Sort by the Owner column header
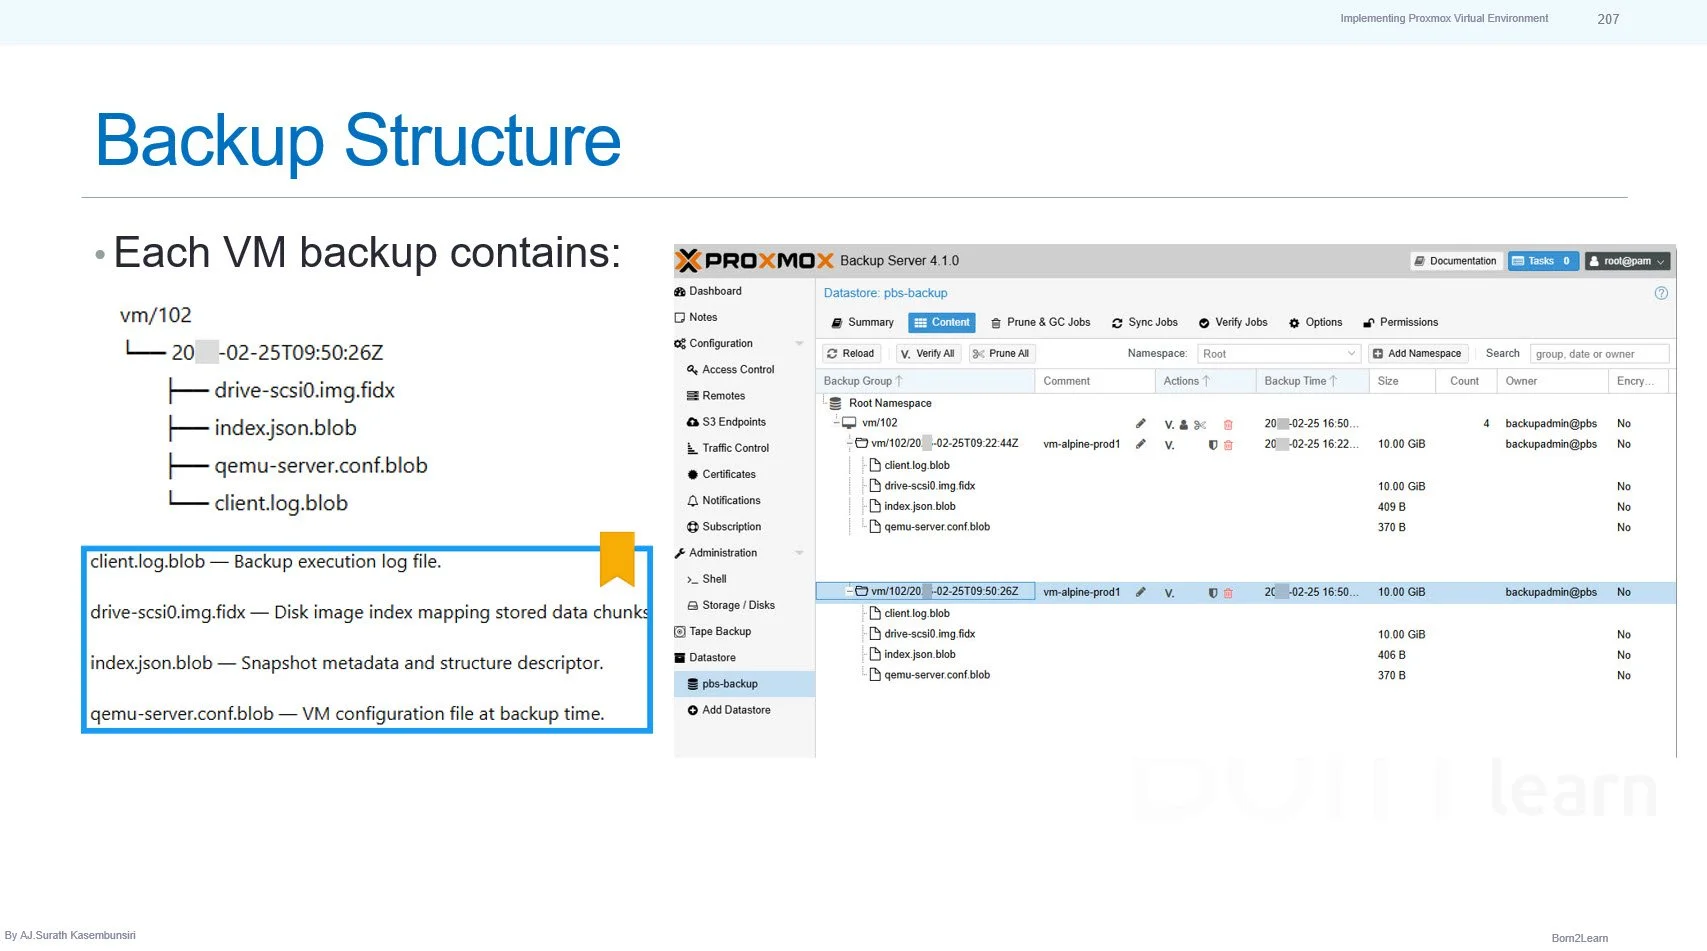The image size is (1707, 951). pyautogui.click(x=1553, y=381)
